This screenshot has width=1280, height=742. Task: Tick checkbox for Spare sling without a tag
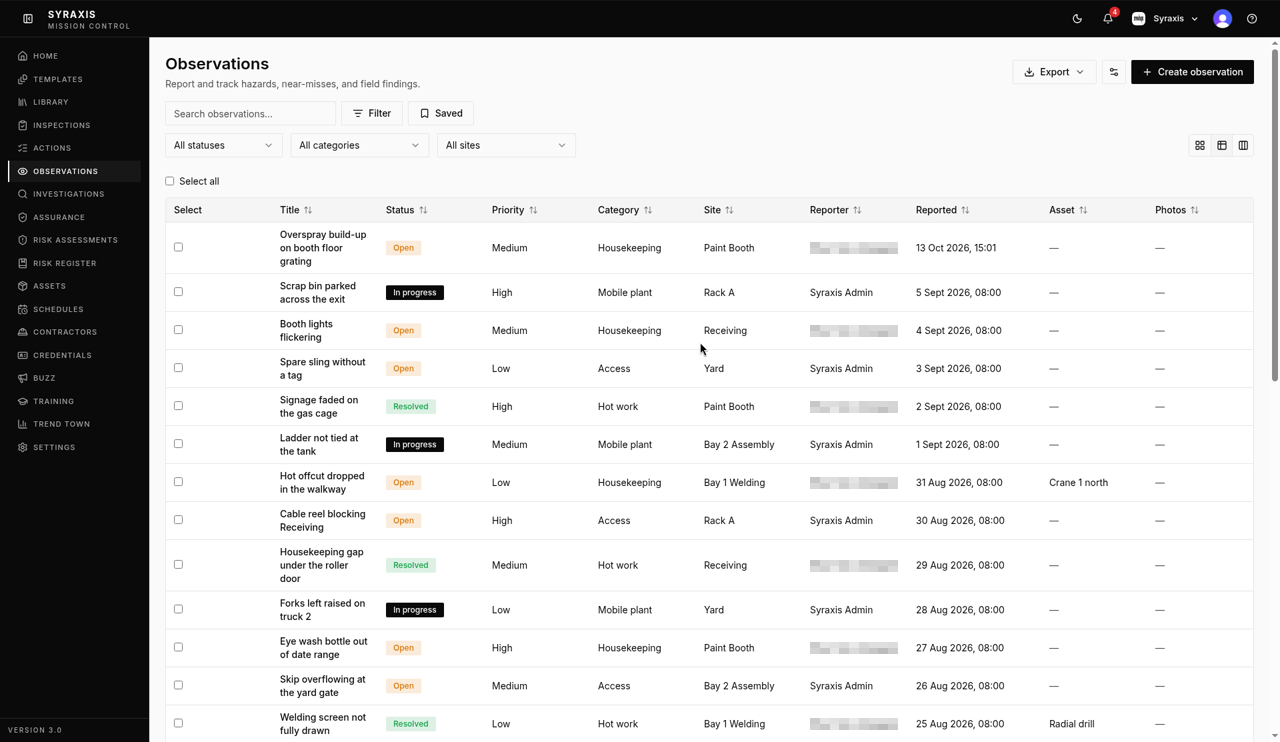tap(178, 368)
